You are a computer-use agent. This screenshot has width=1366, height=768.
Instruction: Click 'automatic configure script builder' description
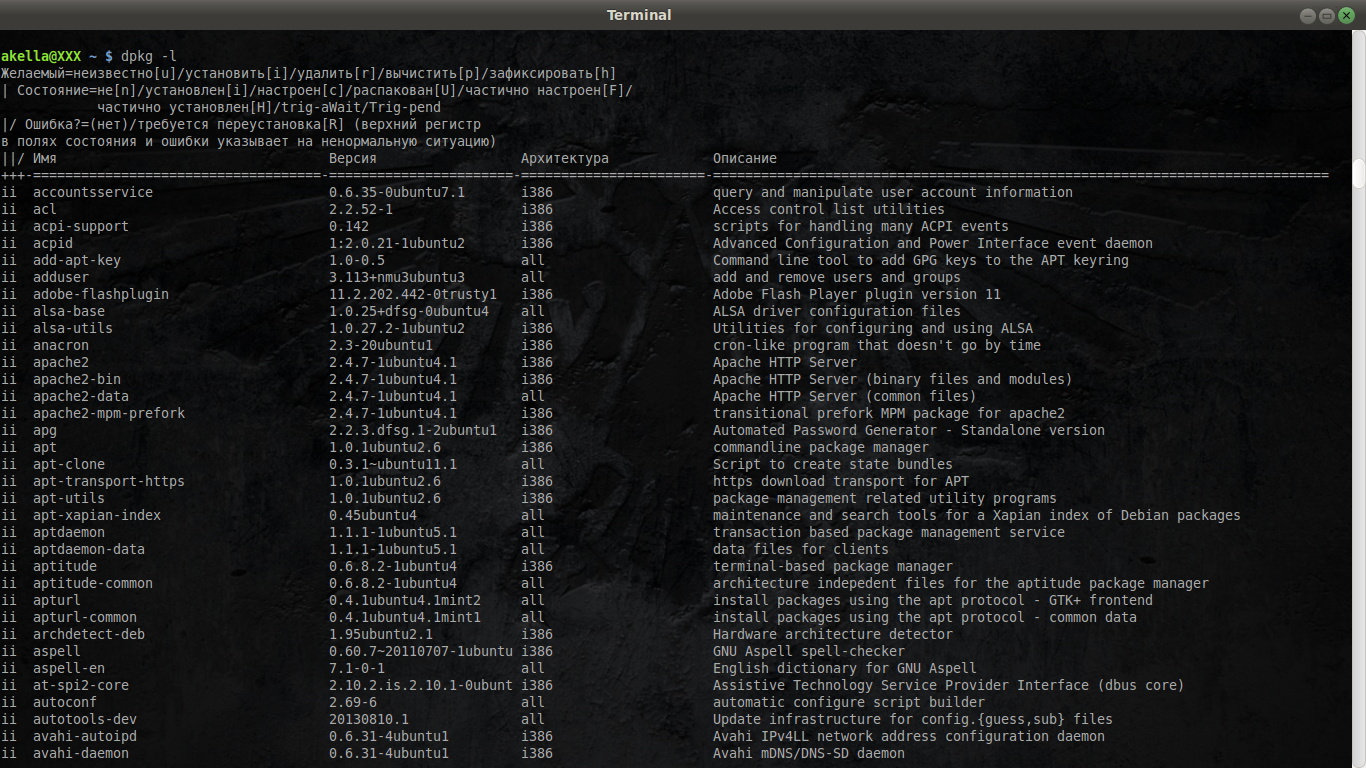click(849, 702)
